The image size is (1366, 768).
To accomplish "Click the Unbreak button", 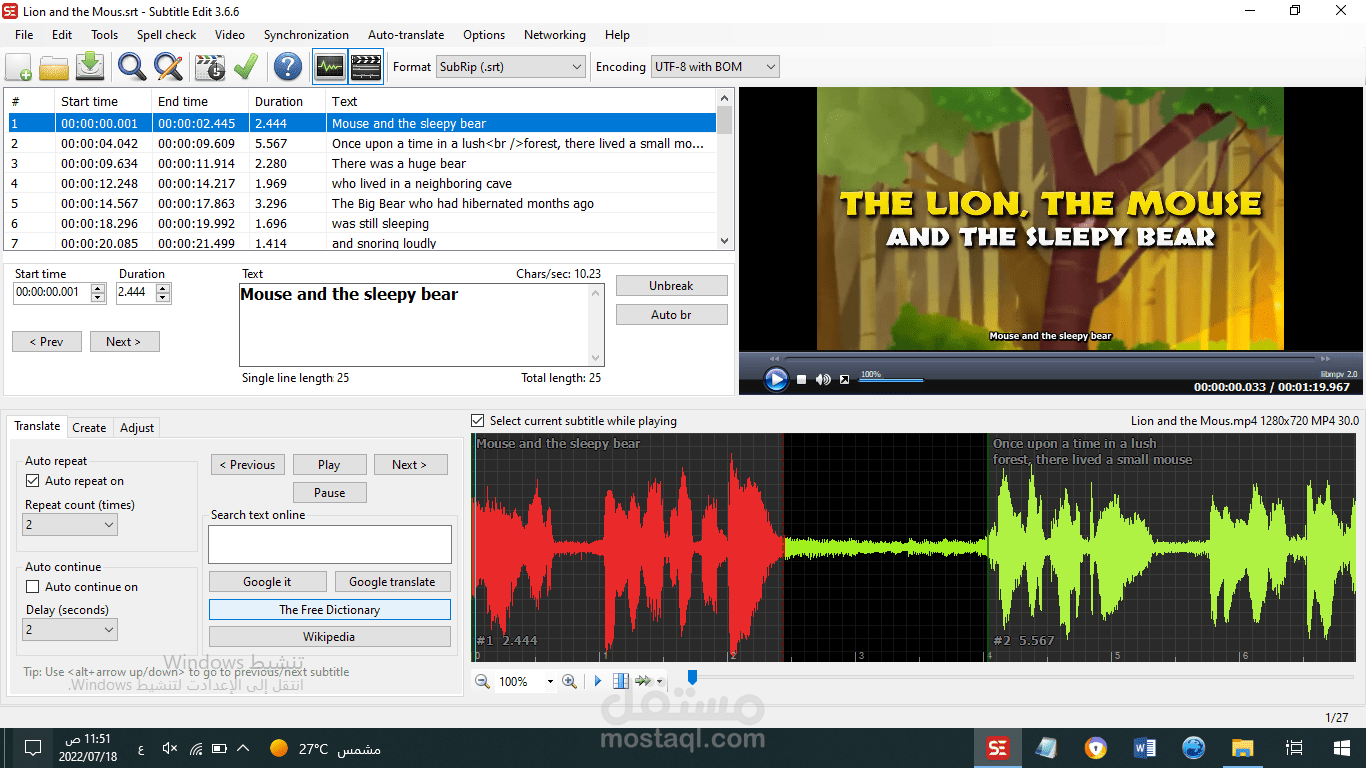I will (x=671, y=285).
